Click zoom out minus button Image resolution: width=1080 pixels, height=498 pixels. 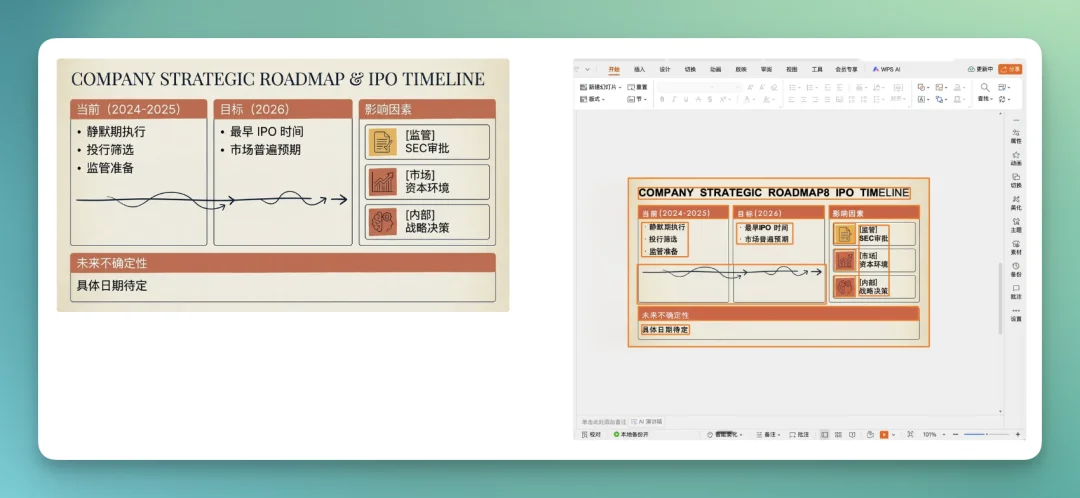(955, 435)
